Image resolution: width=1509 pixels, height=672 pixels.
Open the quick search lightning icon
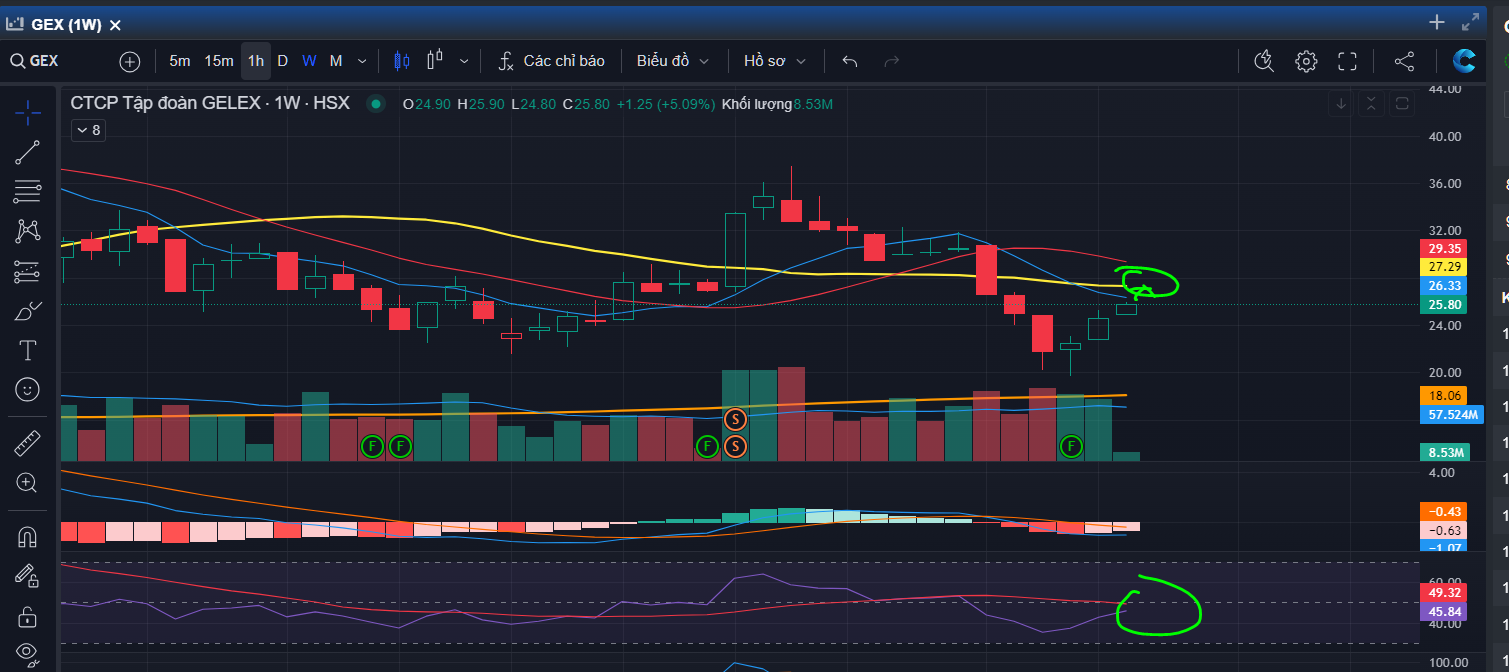point(1264,61)
